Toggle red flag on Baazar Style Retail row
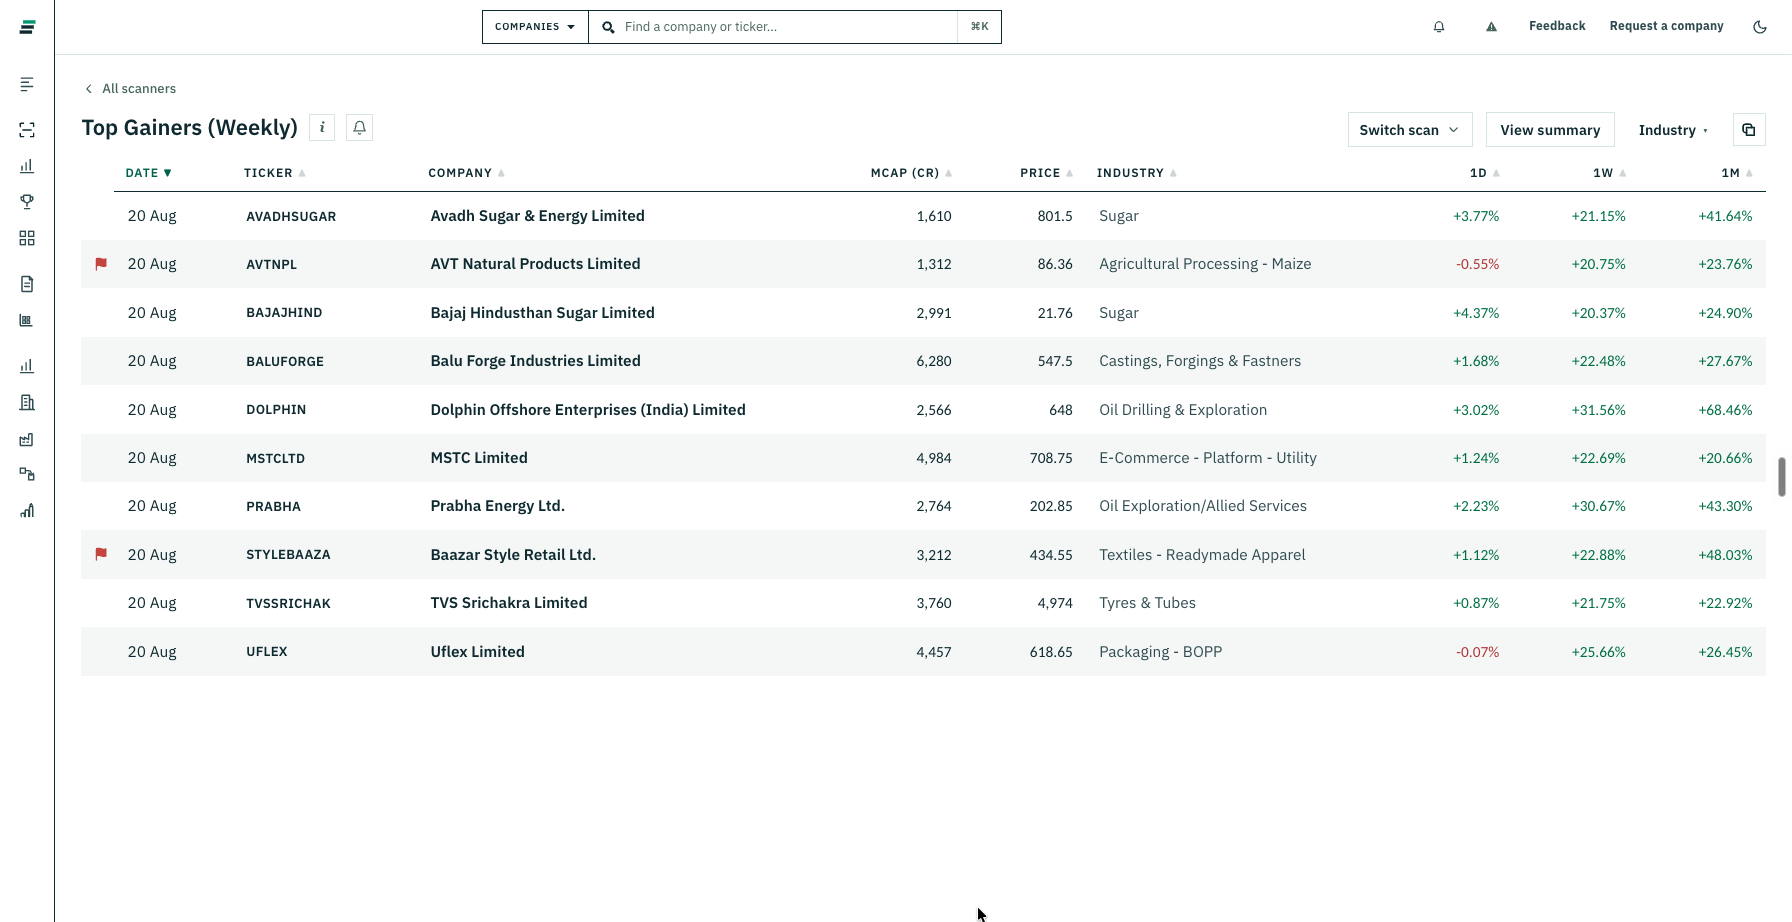 (101, 554)
